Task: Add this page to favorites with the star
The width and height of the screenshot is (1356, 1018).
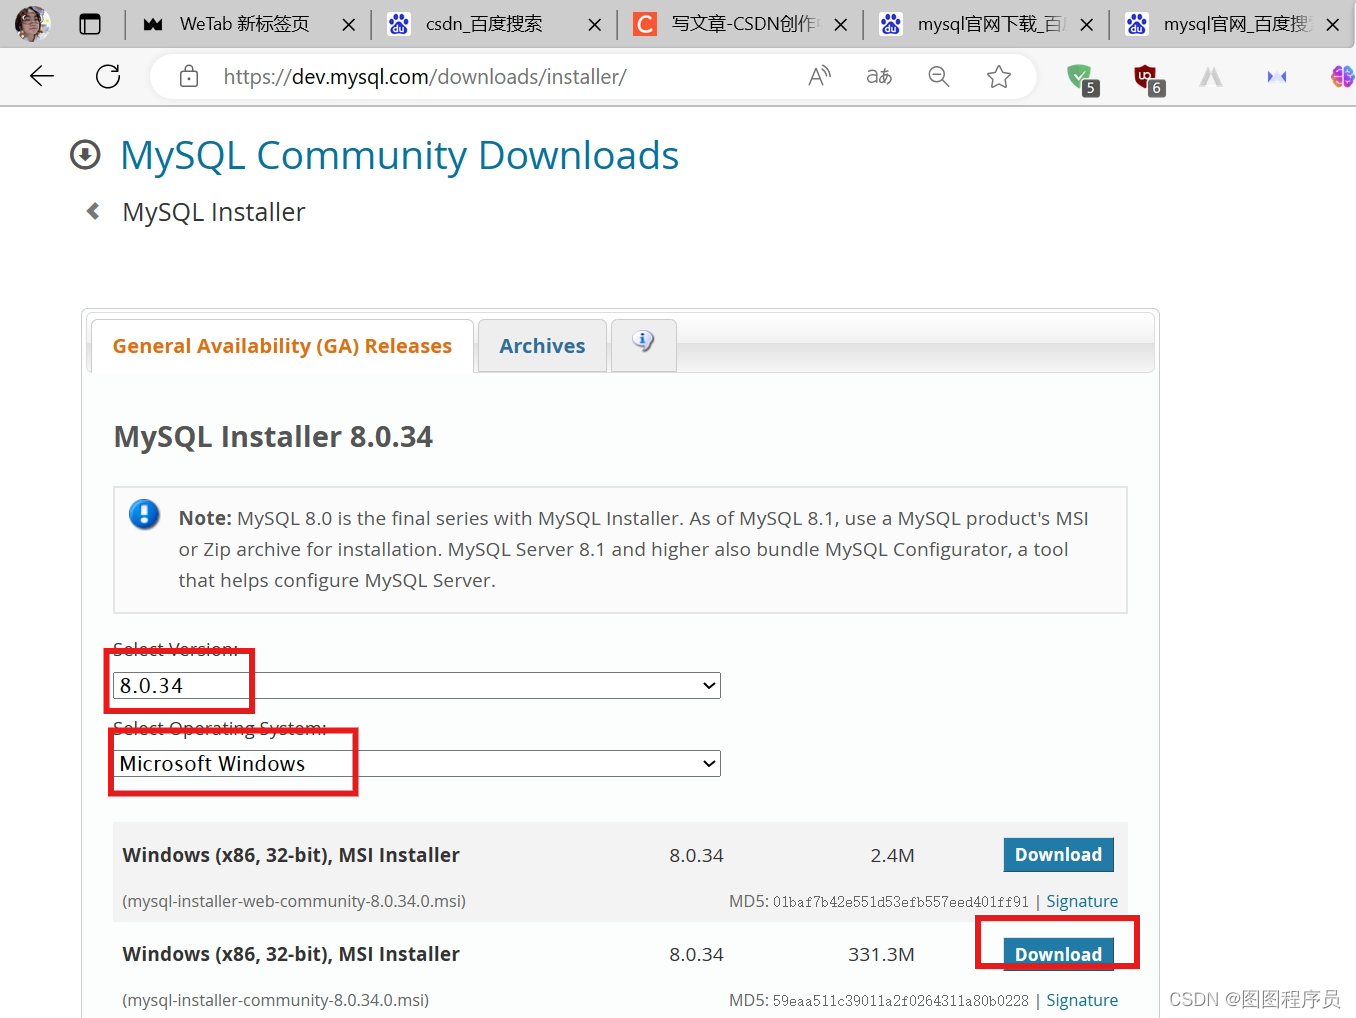Action: click(999, 76)
